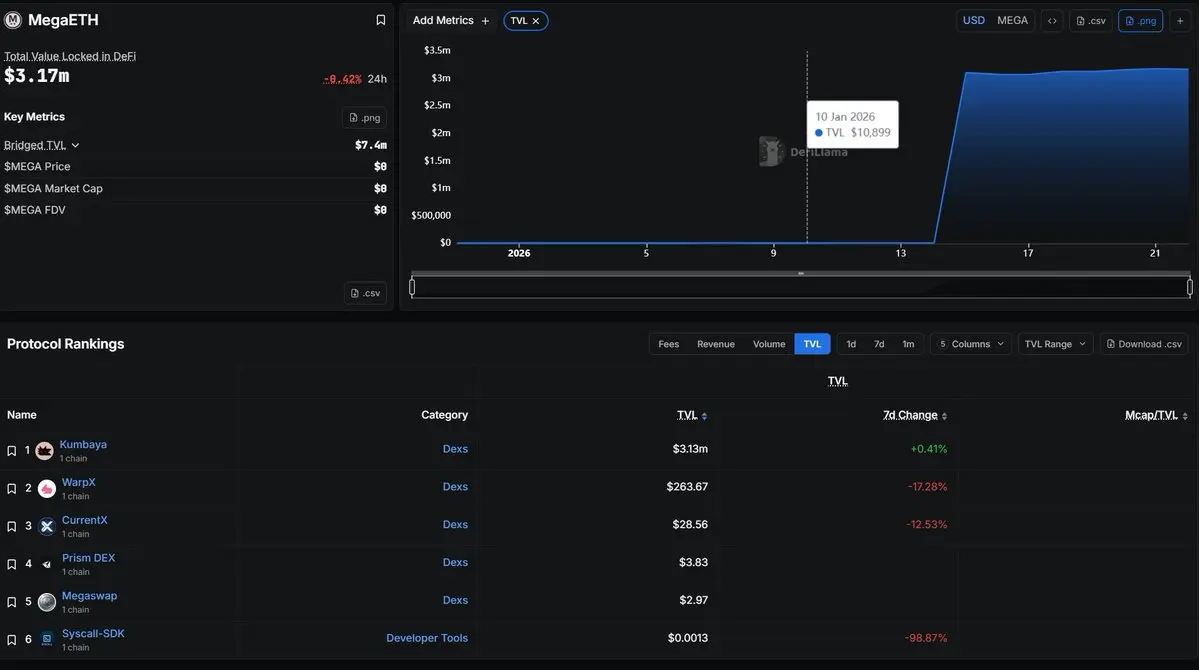Sort table by 7d Change column
Viewport: 1199px width, 670px height.
click(915, 415)
